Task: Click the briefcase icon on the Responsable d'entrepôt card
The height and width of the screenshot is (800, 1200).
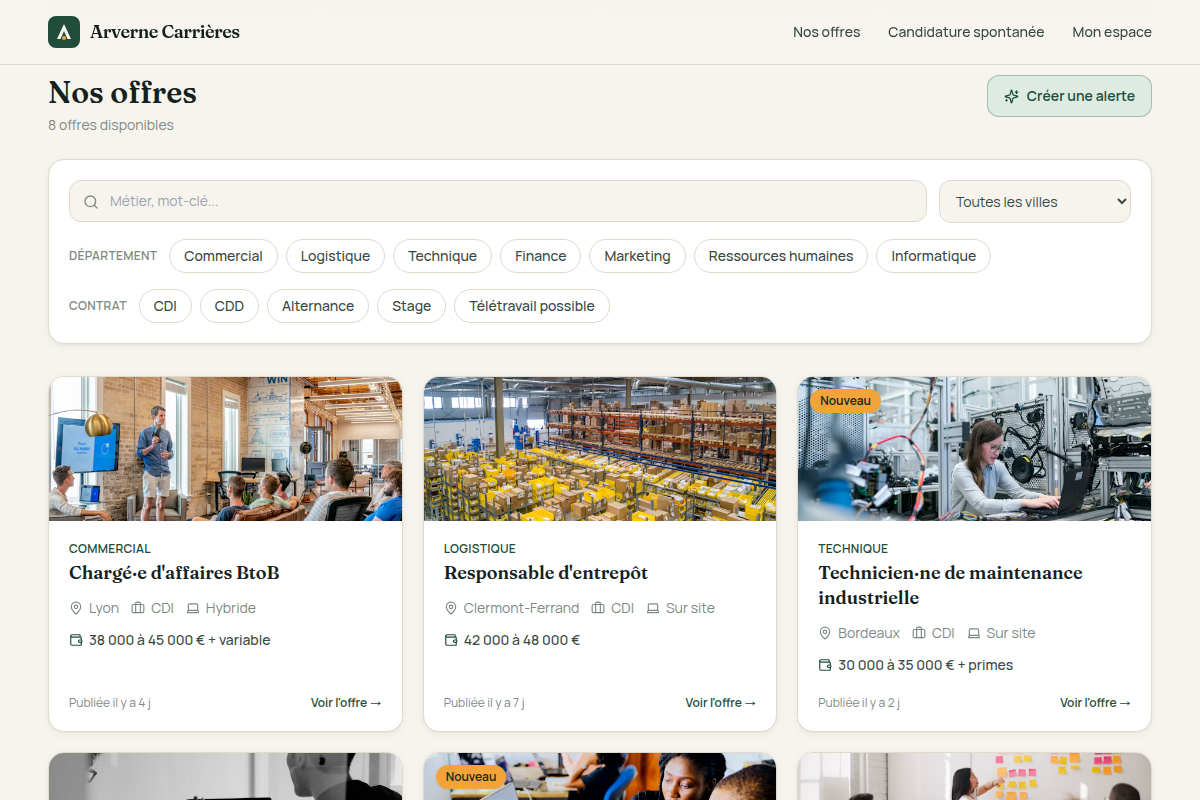Action: pos(598,608)
